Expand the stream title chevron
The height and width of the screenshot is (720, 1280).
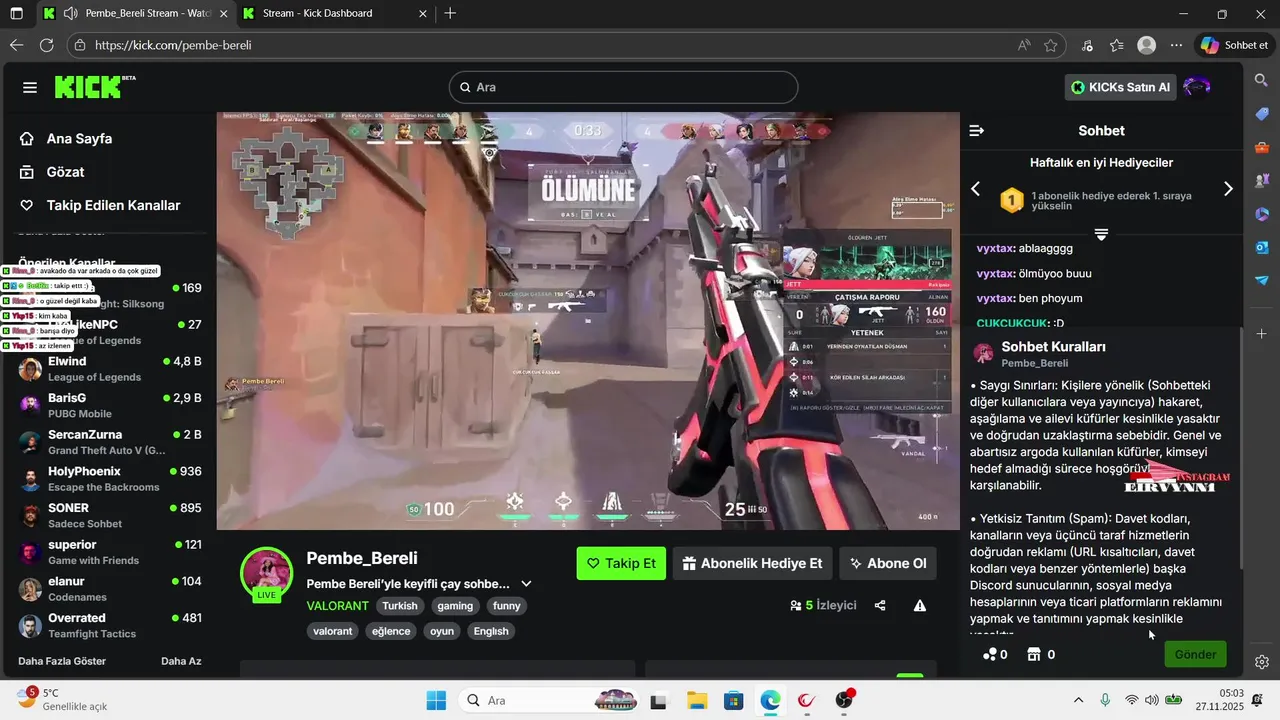(526, 584)
